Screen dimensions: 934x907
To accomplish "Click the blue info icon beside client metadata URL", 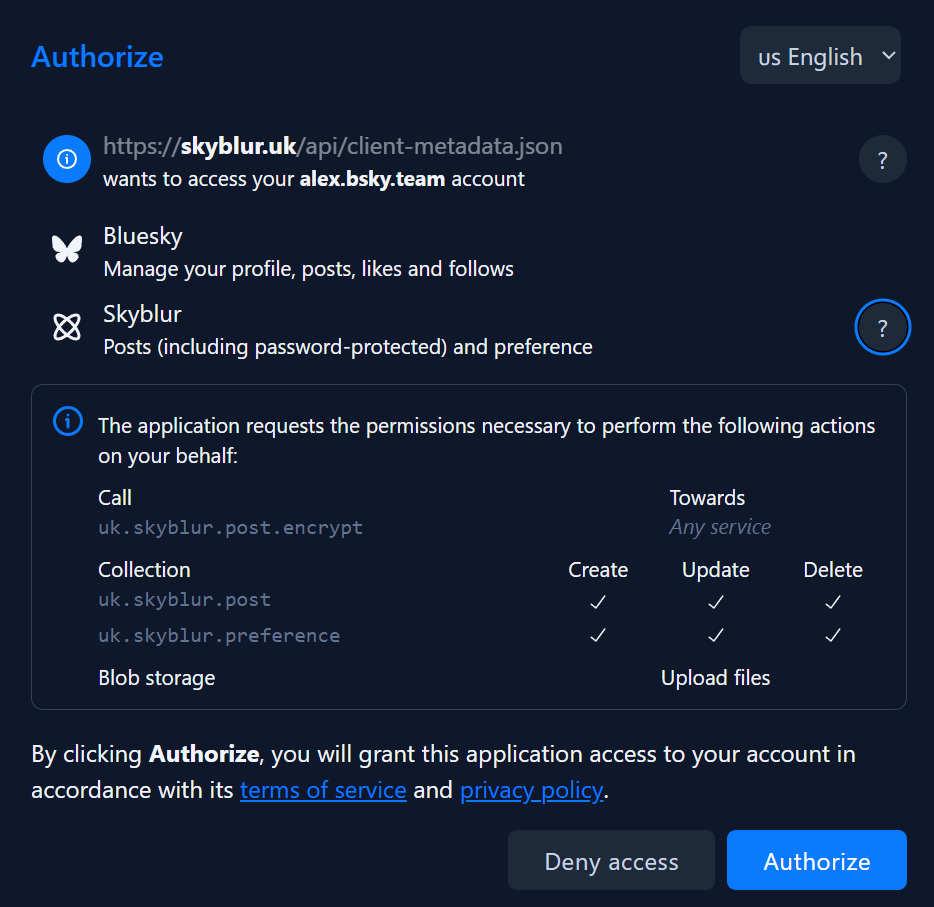I will click(67, 159).
